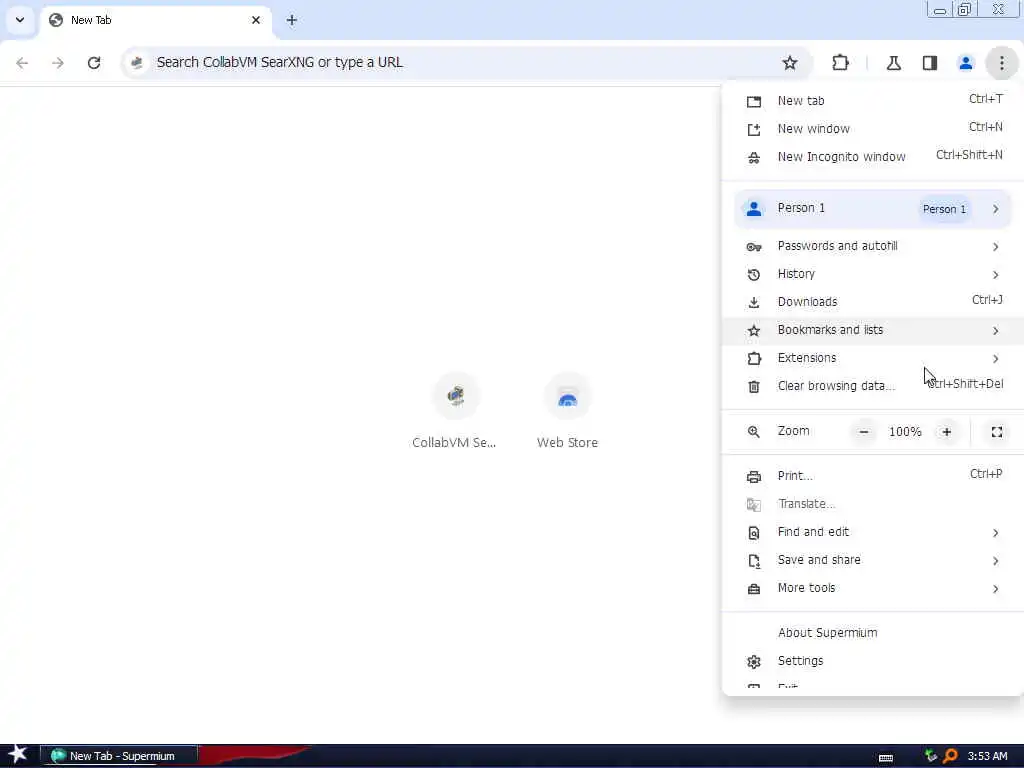Image resolution: width=1024 pixels, height=768 pixels.
Task: Open a new tab with plus button
Action: [292, 20]
